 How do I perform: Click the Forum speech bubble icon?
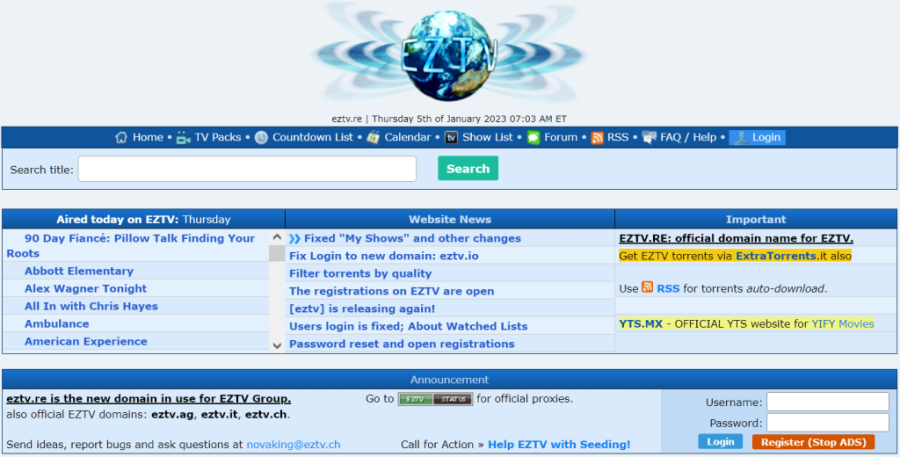click(x=534, y=138)
